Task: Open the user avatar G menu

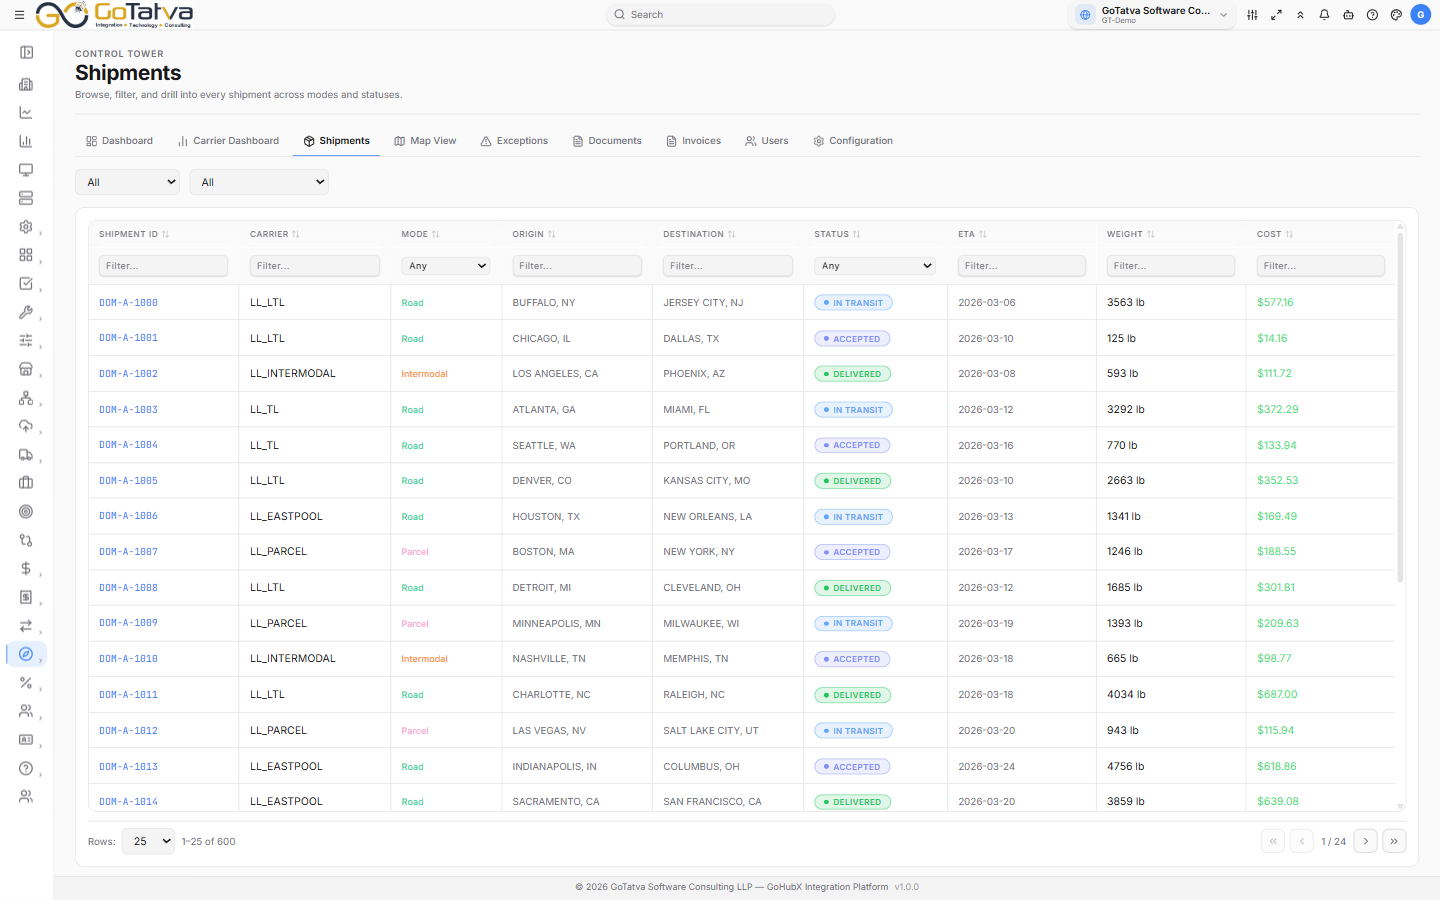Action: click(x=1420, y=15)
